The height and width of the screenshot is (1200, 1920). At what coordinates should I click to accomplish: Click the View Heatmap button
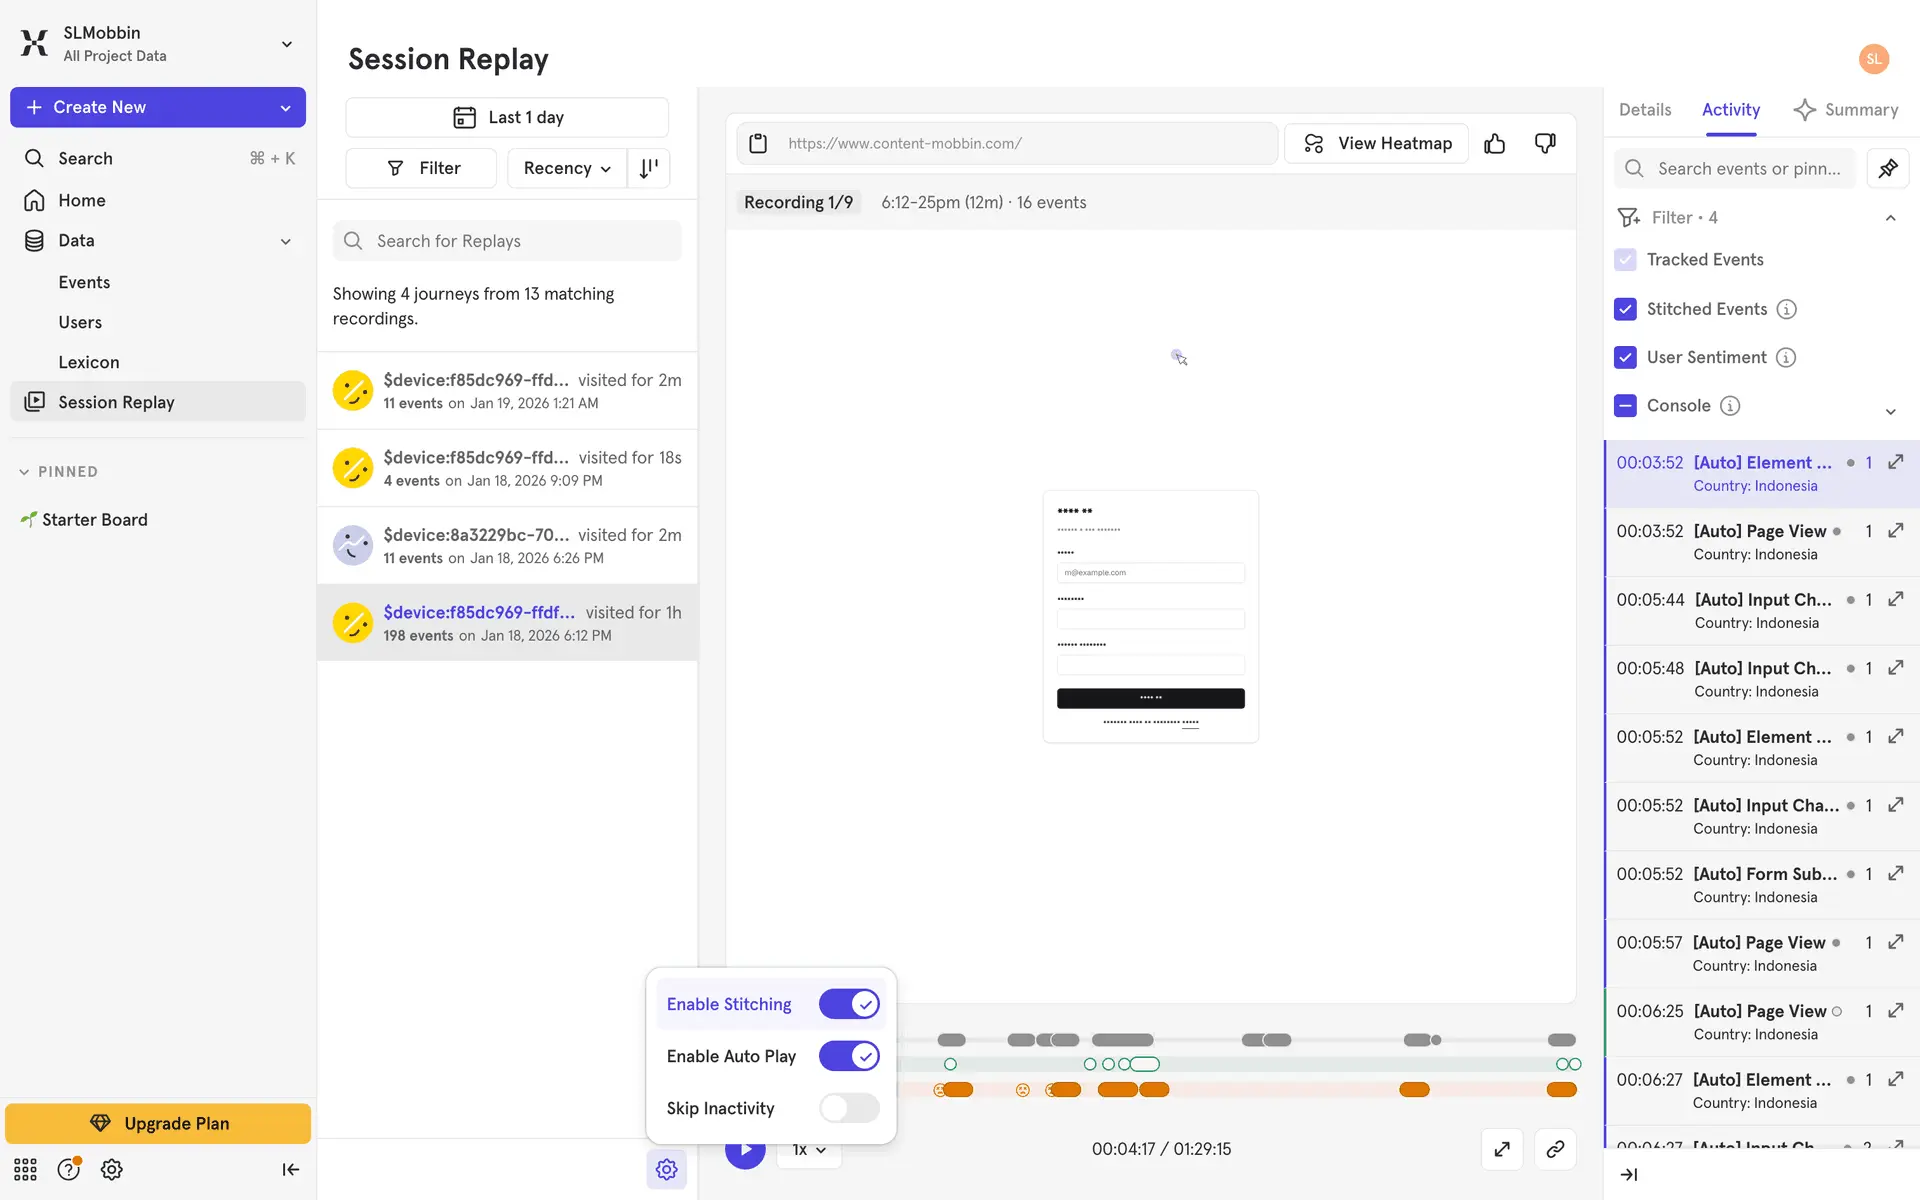pos(1376,144)
